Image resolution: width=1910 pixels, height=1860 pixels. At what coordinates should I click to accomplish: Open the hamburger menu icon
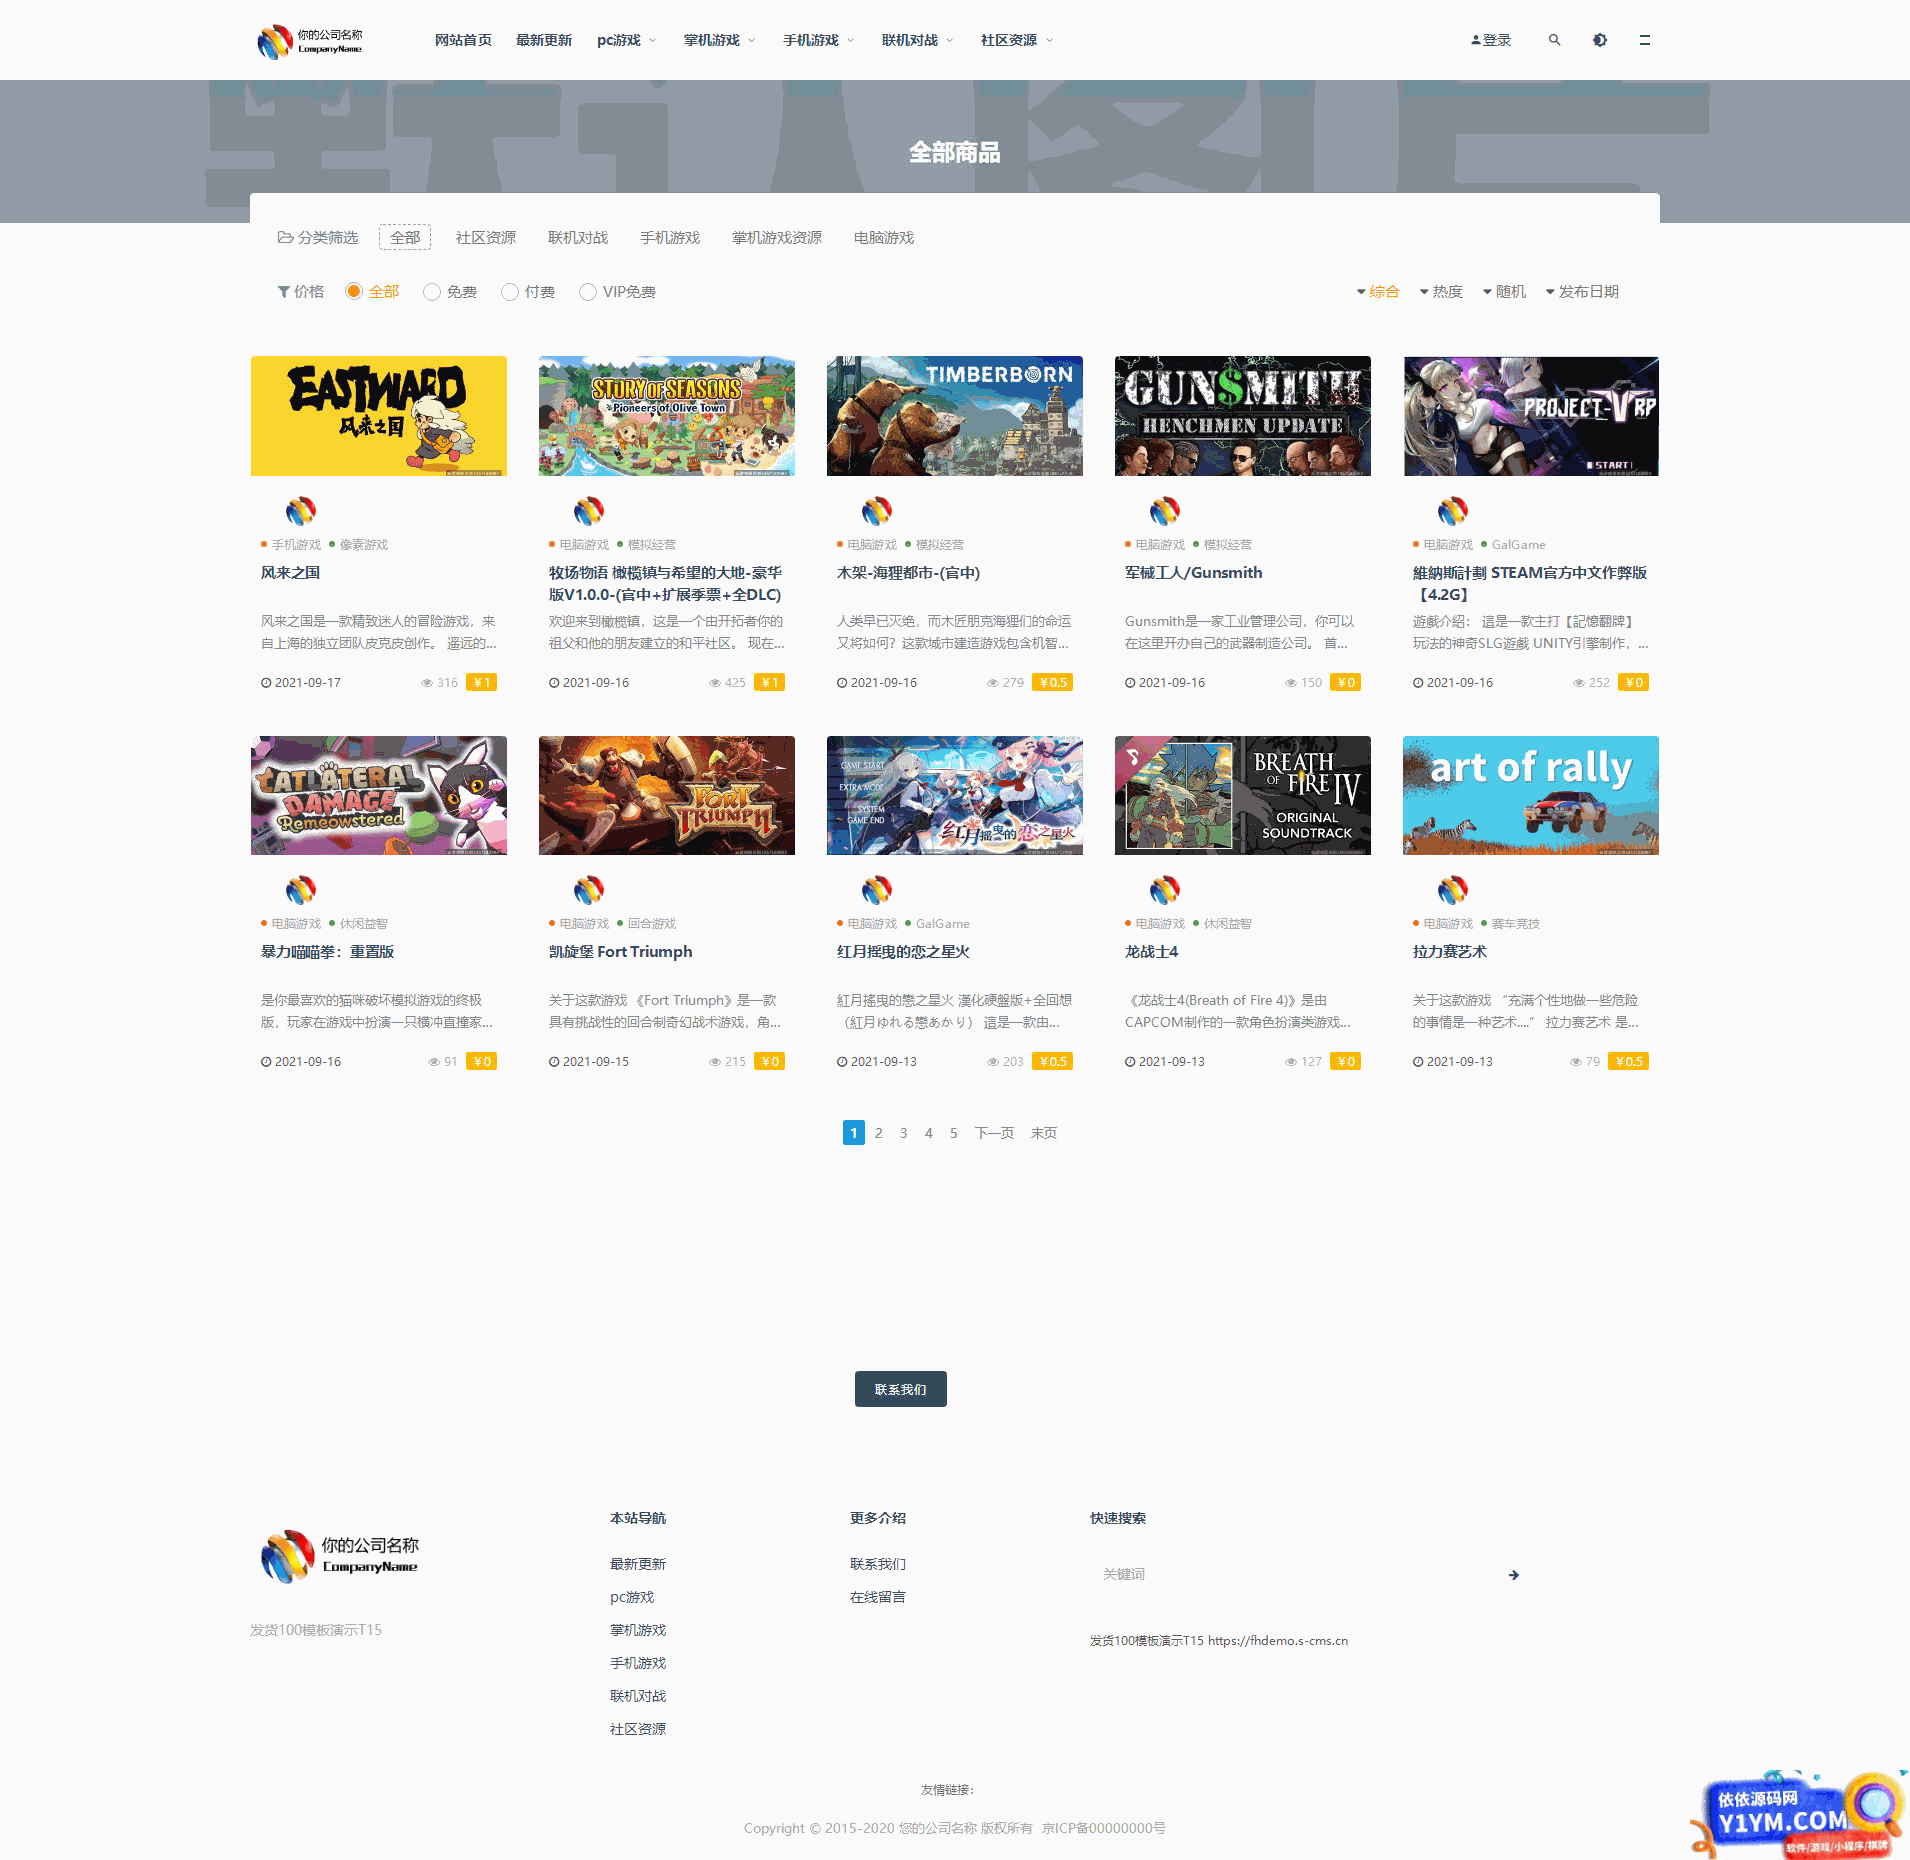[x=1644, y=40]
